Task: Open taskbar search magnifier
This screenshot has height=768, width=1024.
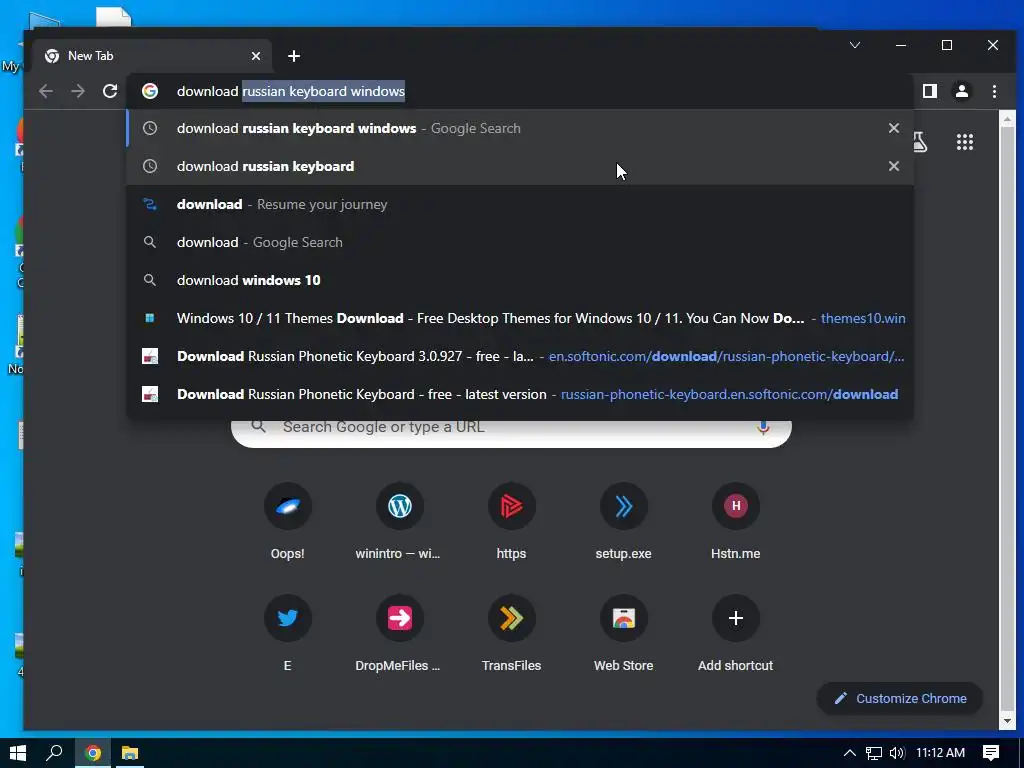Action: (x=54, y=753)
